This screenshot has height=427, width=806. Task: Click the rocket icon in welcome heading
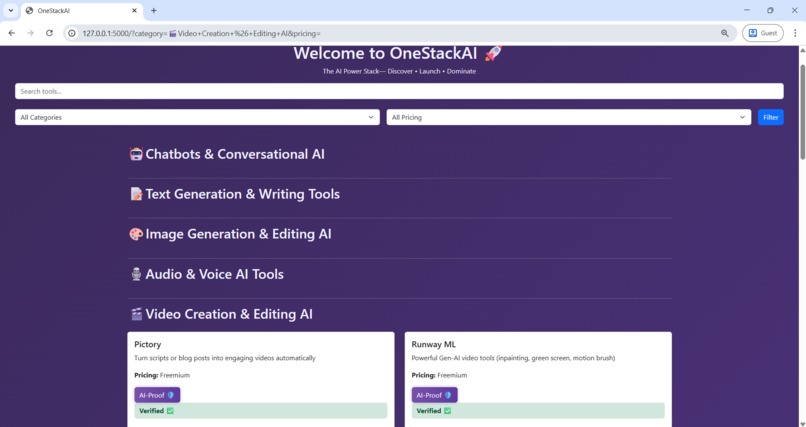point(493,53)
